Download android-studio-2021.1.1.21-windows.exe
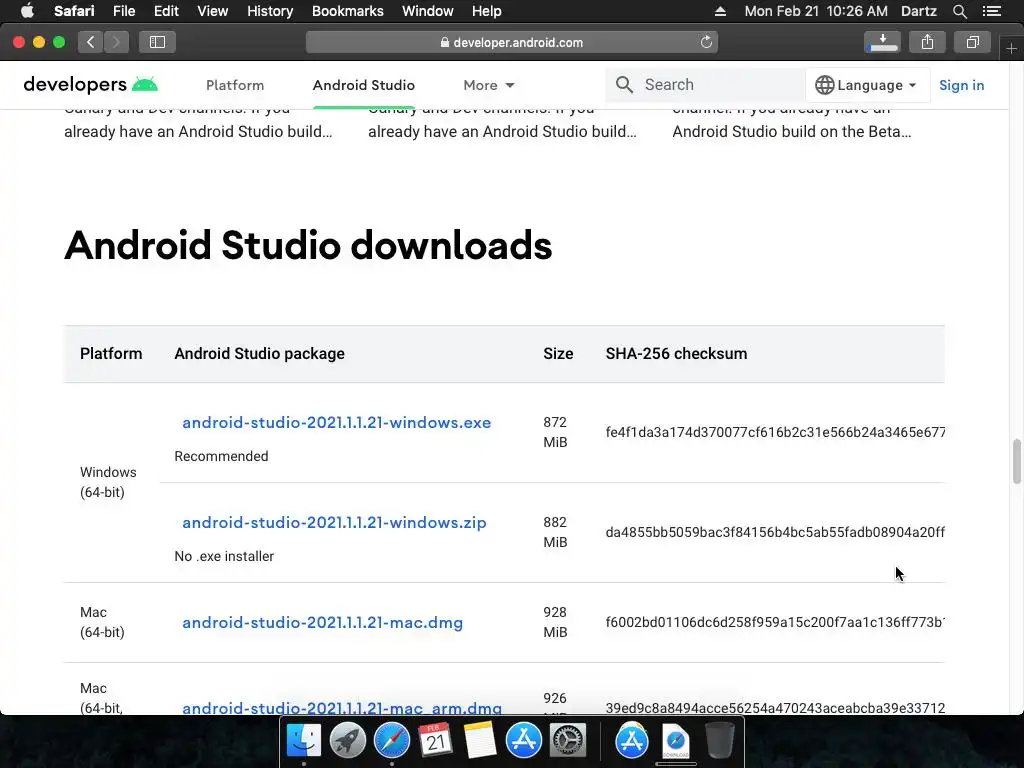 [x=336, y=423]
